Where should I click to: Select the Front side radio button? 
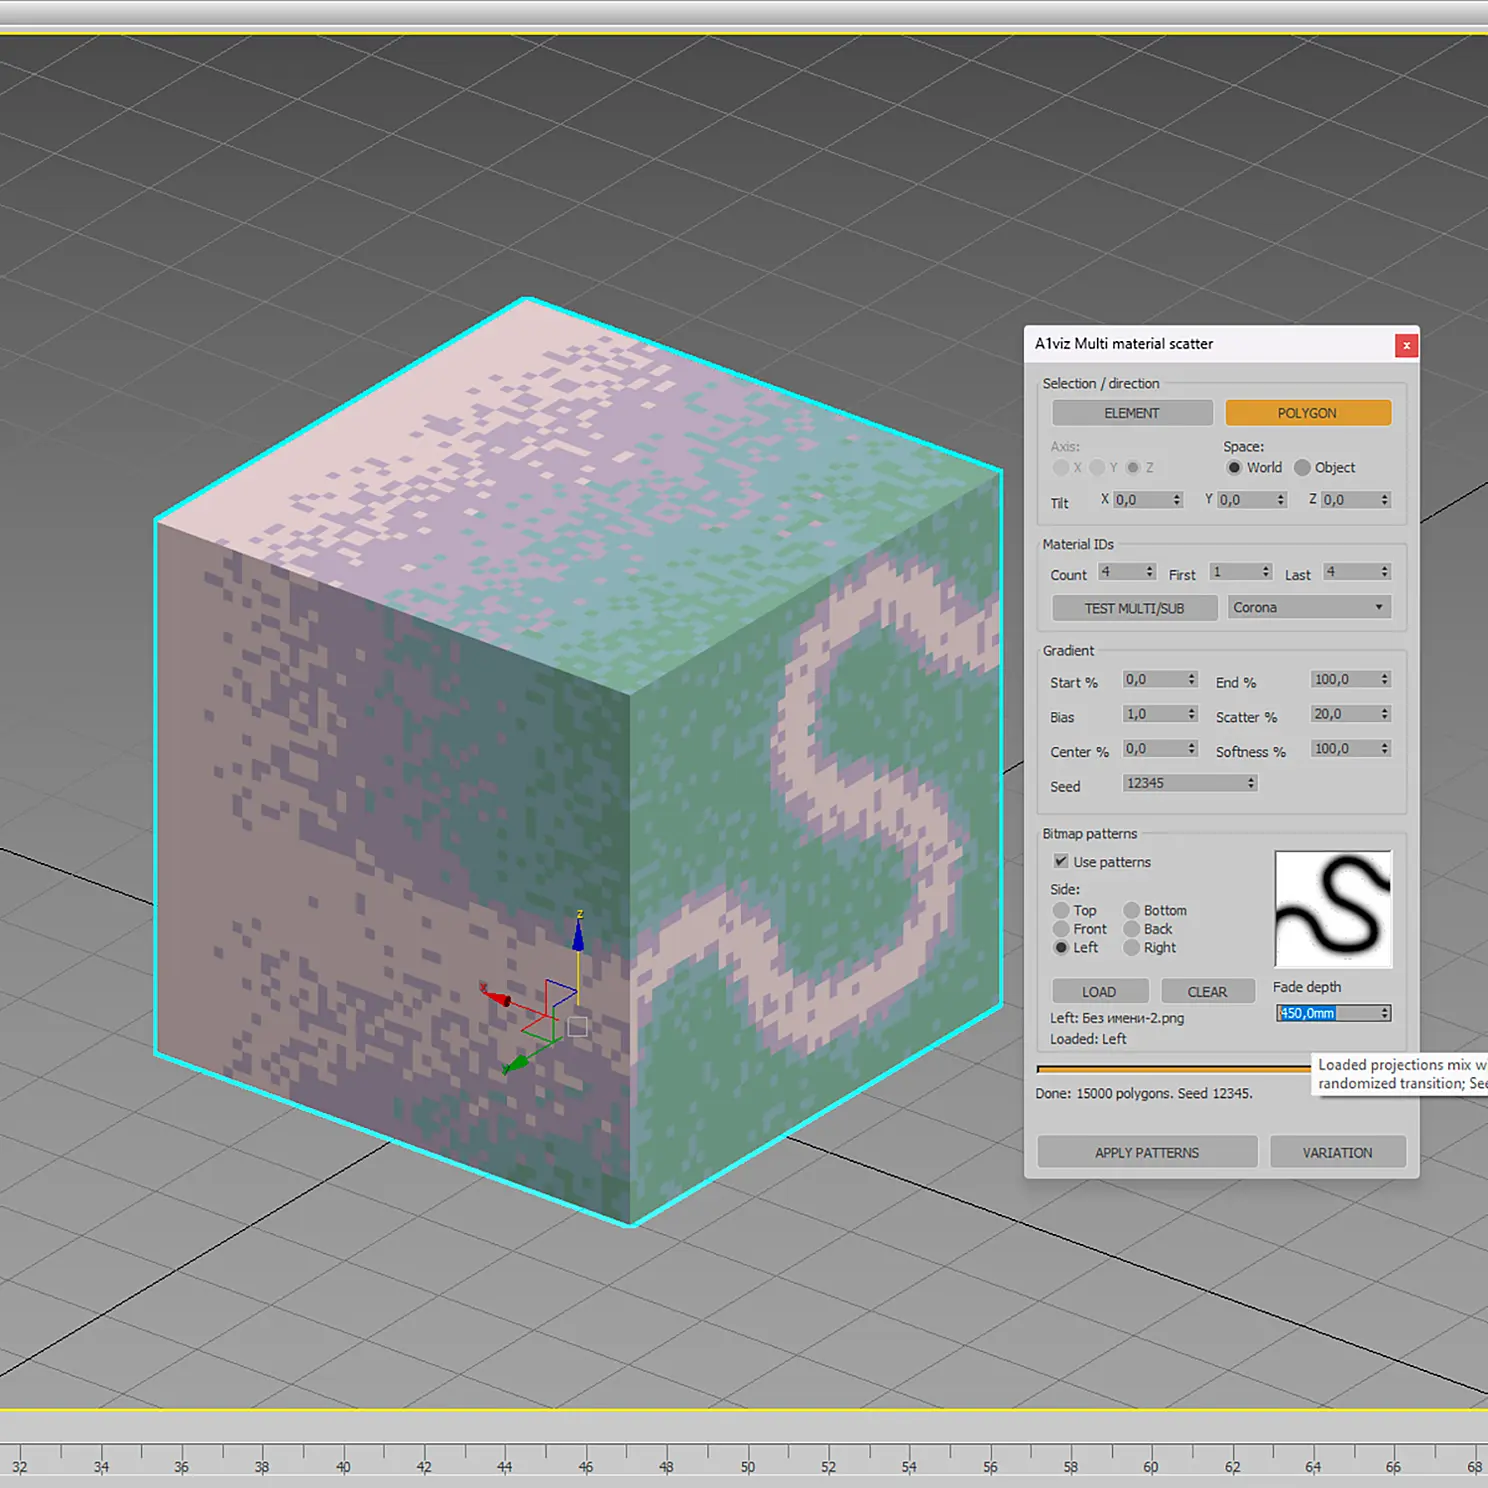[x=1061, y=929]
